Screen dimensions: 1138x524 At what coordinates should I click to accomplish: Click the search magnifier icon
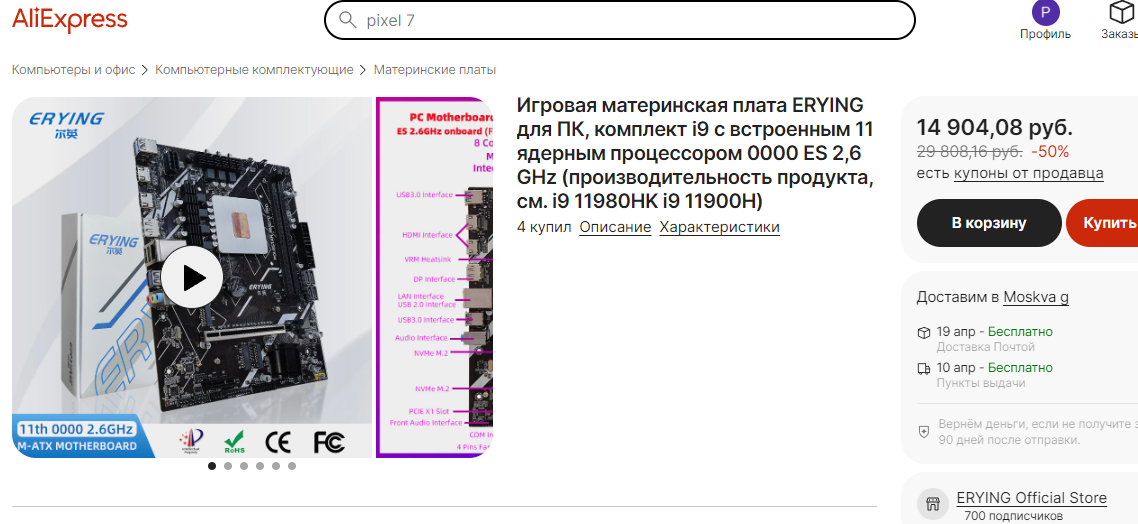point(348,20)
